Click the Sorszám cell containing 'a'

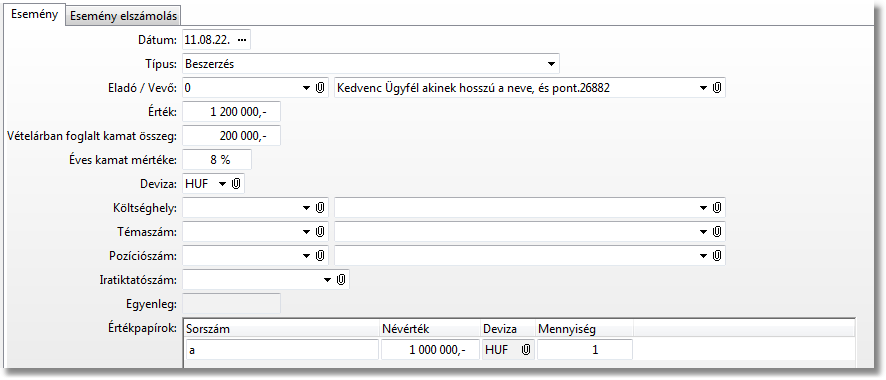pyautogui.click(x=282, y=350)
